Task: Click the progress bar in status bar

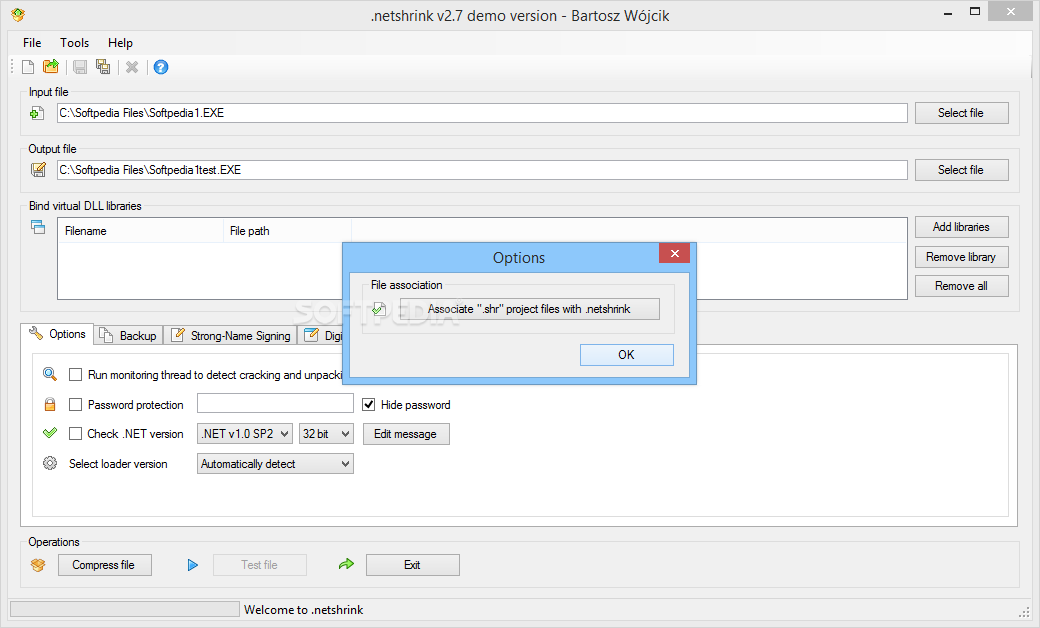Action: tap(125, 609)
